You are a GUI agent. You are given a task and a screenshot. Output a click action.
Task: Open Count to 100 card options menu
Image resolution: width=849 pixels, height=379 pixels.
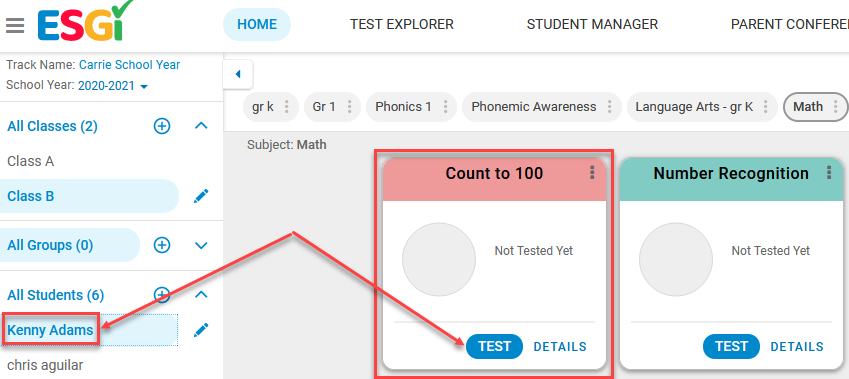[x=592, y=173]
